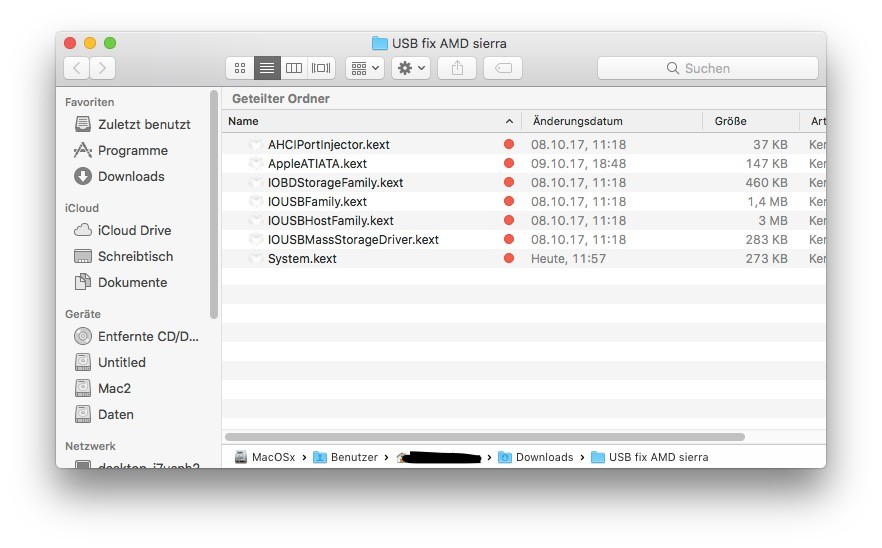Click the Dokumente document icon
This screenshot has width=882, height=548.
point(83,281)
